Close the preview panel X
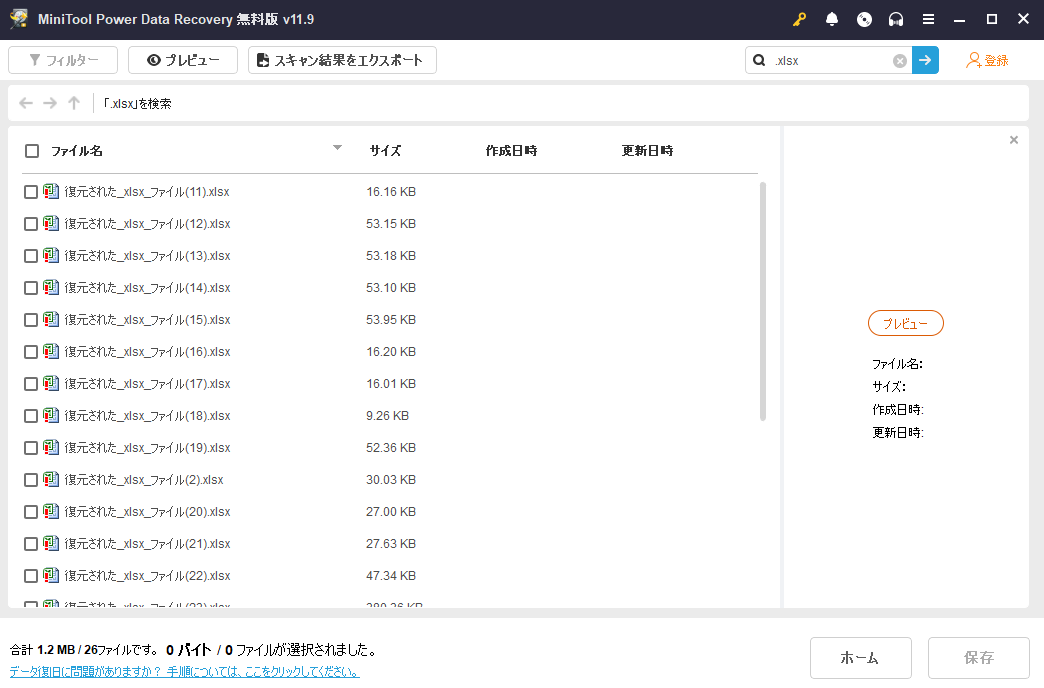 pyautogui.click(x=1013, y=140)
